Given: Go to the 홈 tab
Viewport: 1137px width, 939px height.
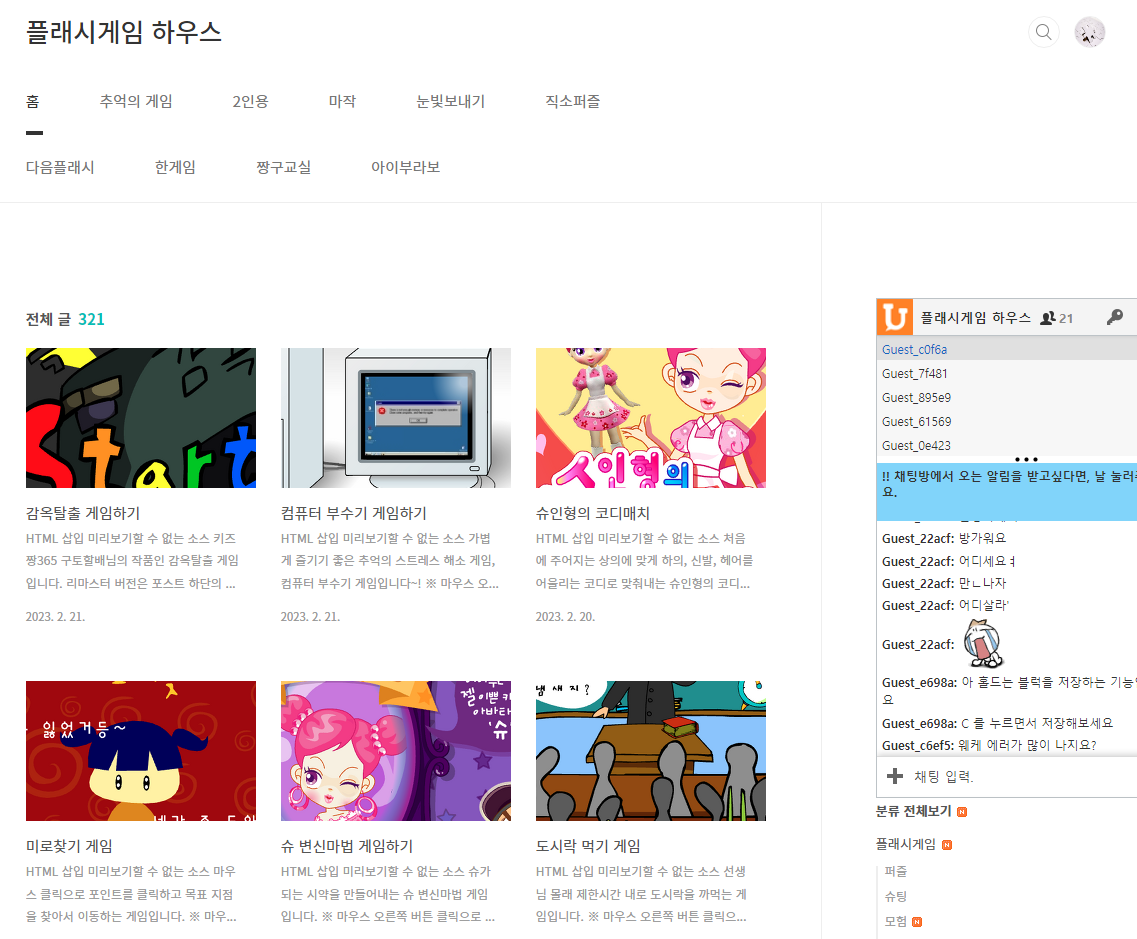Looking at the screenshot, I should [x=33, y=102].
